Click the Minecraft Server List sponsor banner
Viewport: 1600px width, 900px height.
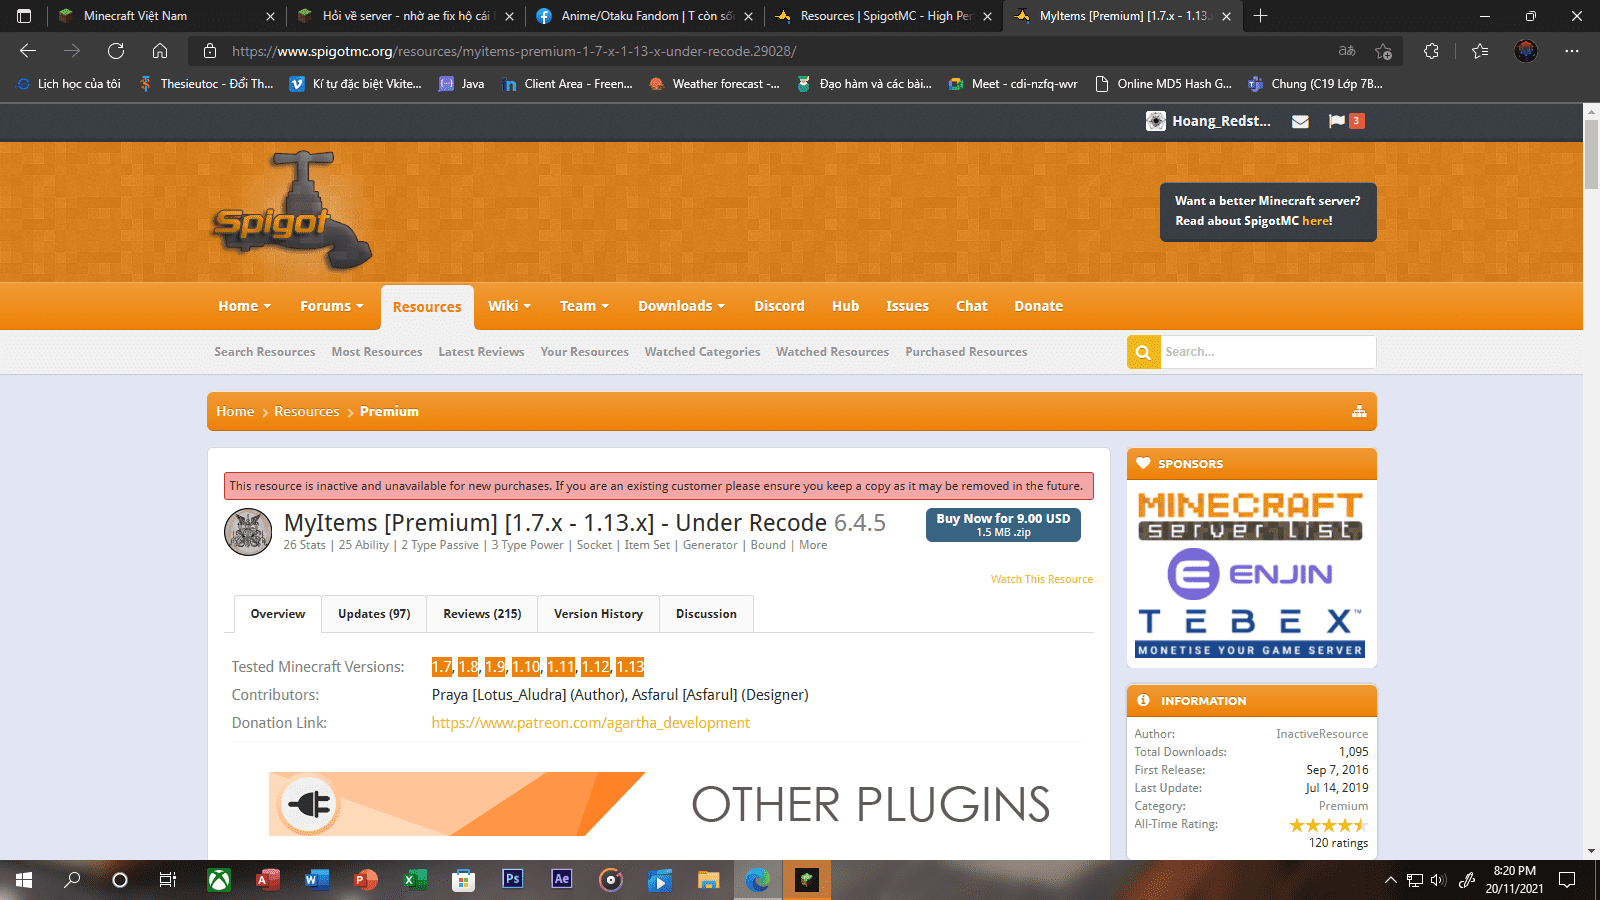(x=1251, y=516)
